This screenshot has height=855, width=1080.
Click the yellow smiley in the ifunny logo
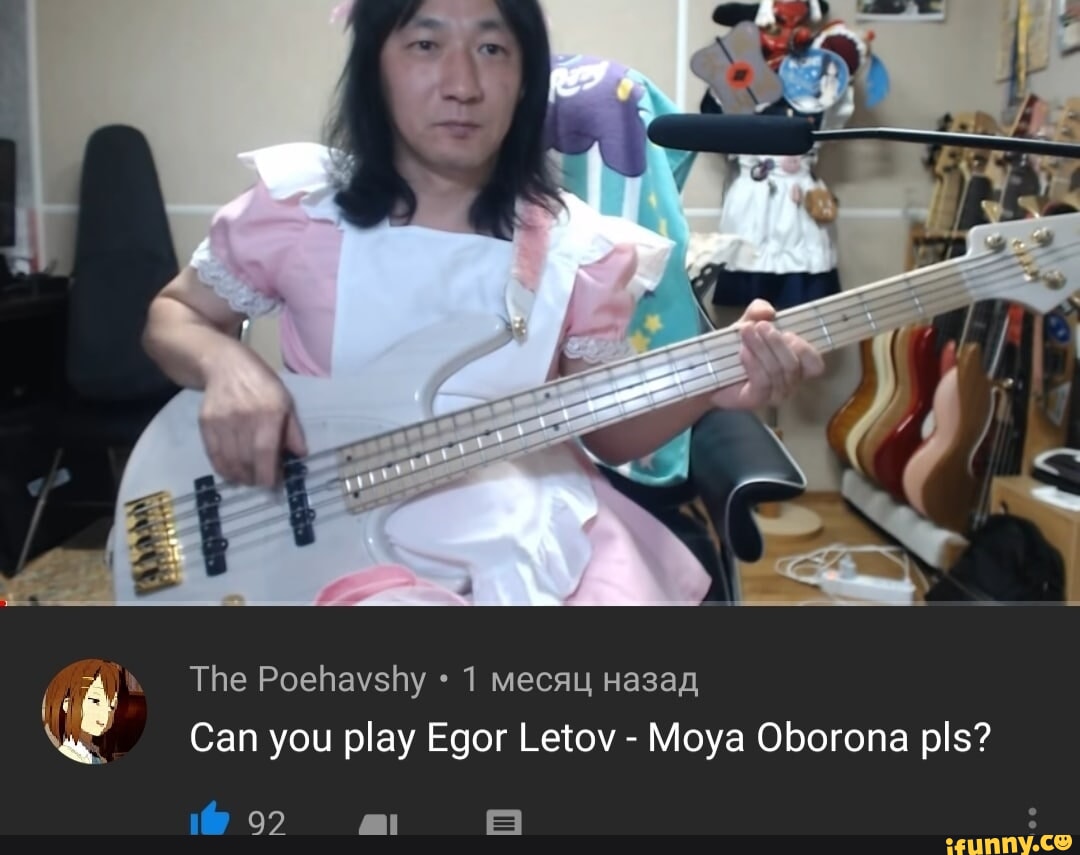1064,841
